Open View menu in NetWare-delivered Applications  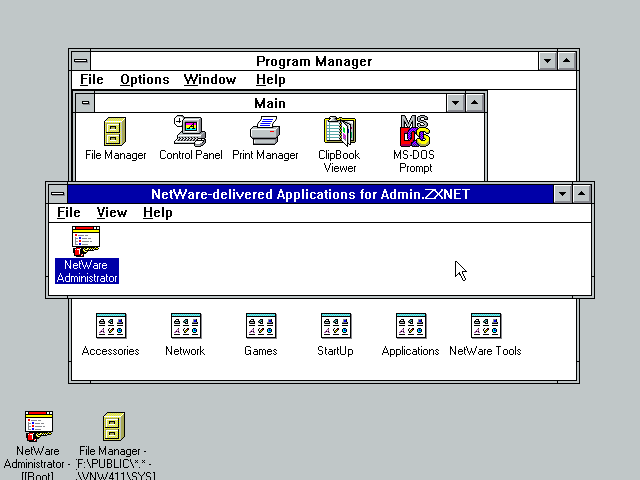(112, 213)
